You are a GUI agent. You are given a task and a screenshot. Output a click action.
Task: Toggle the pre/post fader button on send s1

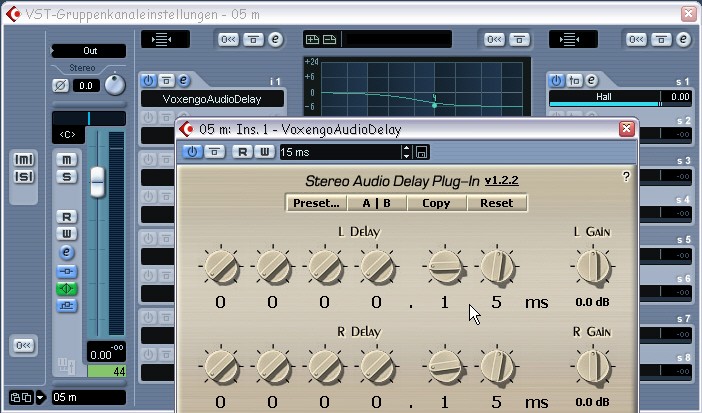[574, 81]
